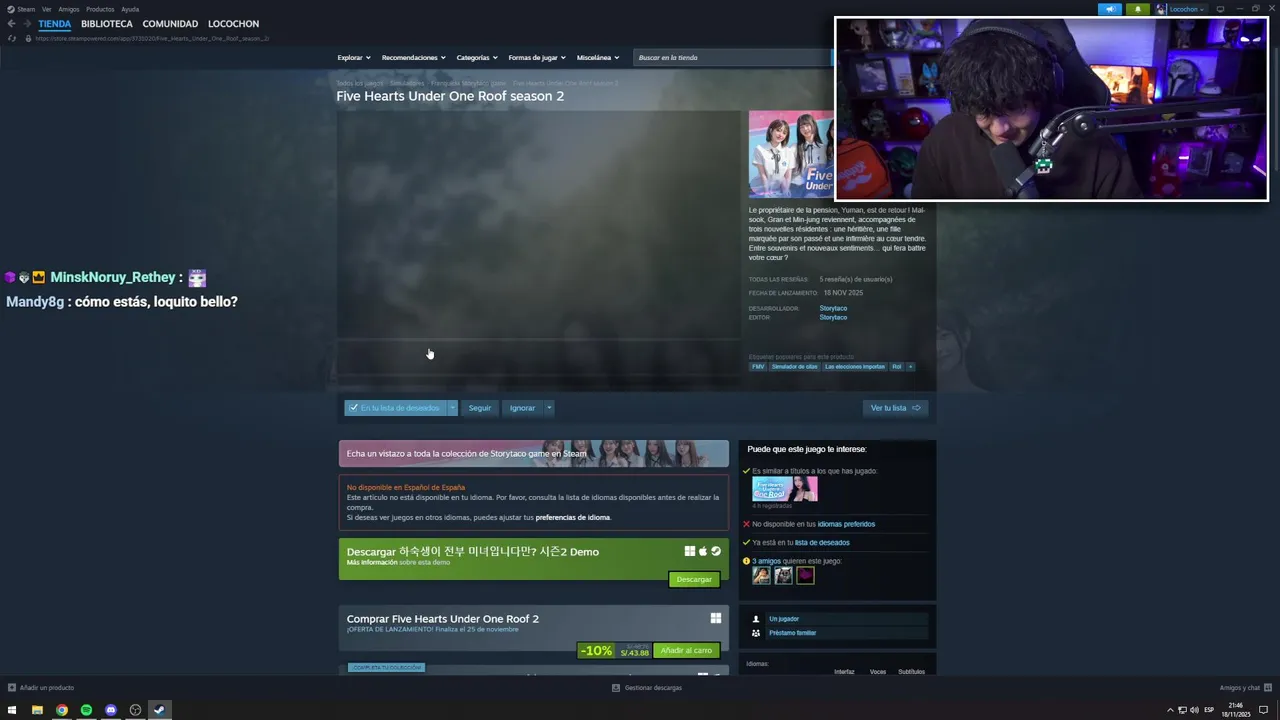This screenshot has width=1280, height=720.
Task: Show hidden icons in system tray
Action: point(1170,710)
